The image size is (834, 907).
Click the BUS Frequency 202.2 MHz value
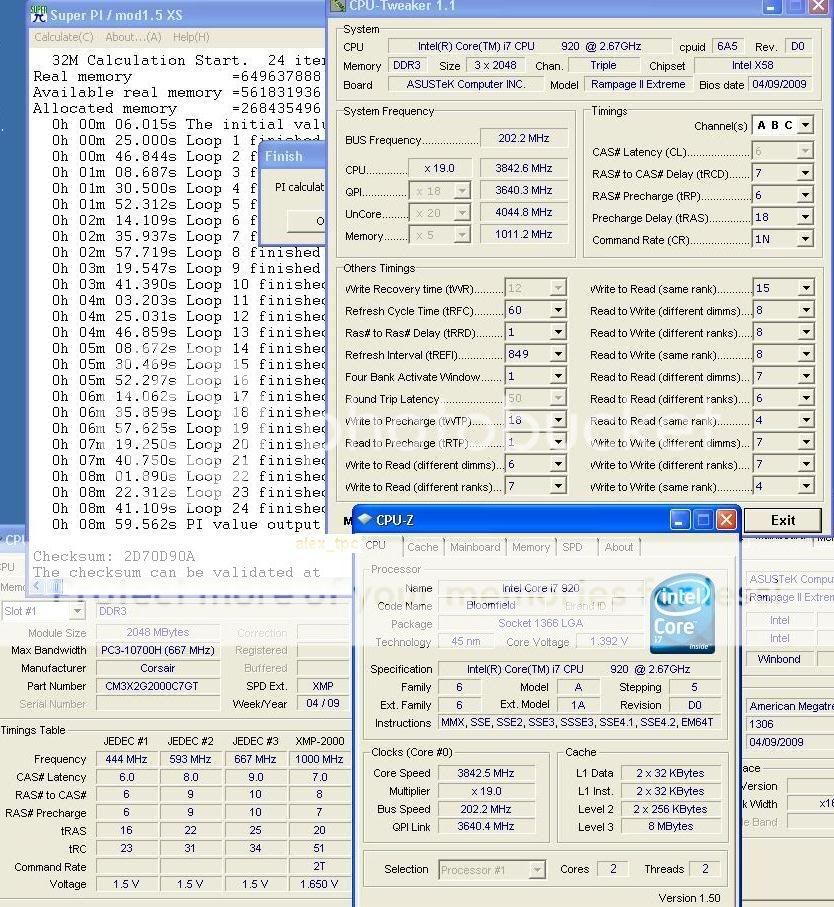523,138
